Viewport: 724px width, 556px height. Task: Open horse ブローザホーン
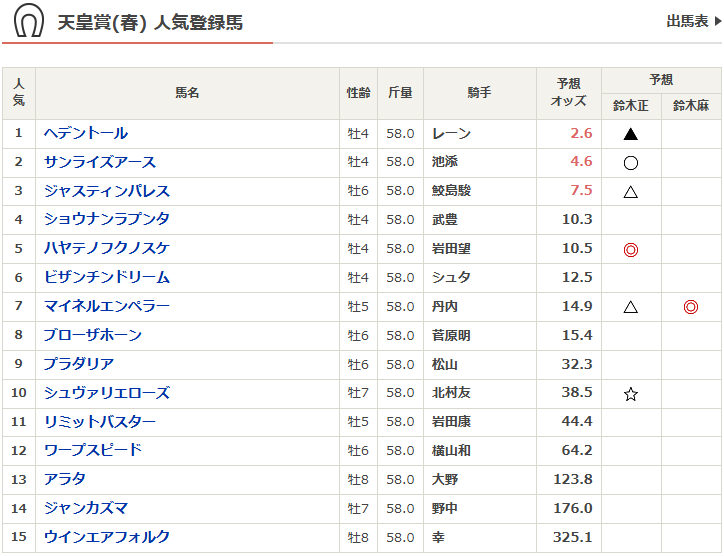point(93,335)
